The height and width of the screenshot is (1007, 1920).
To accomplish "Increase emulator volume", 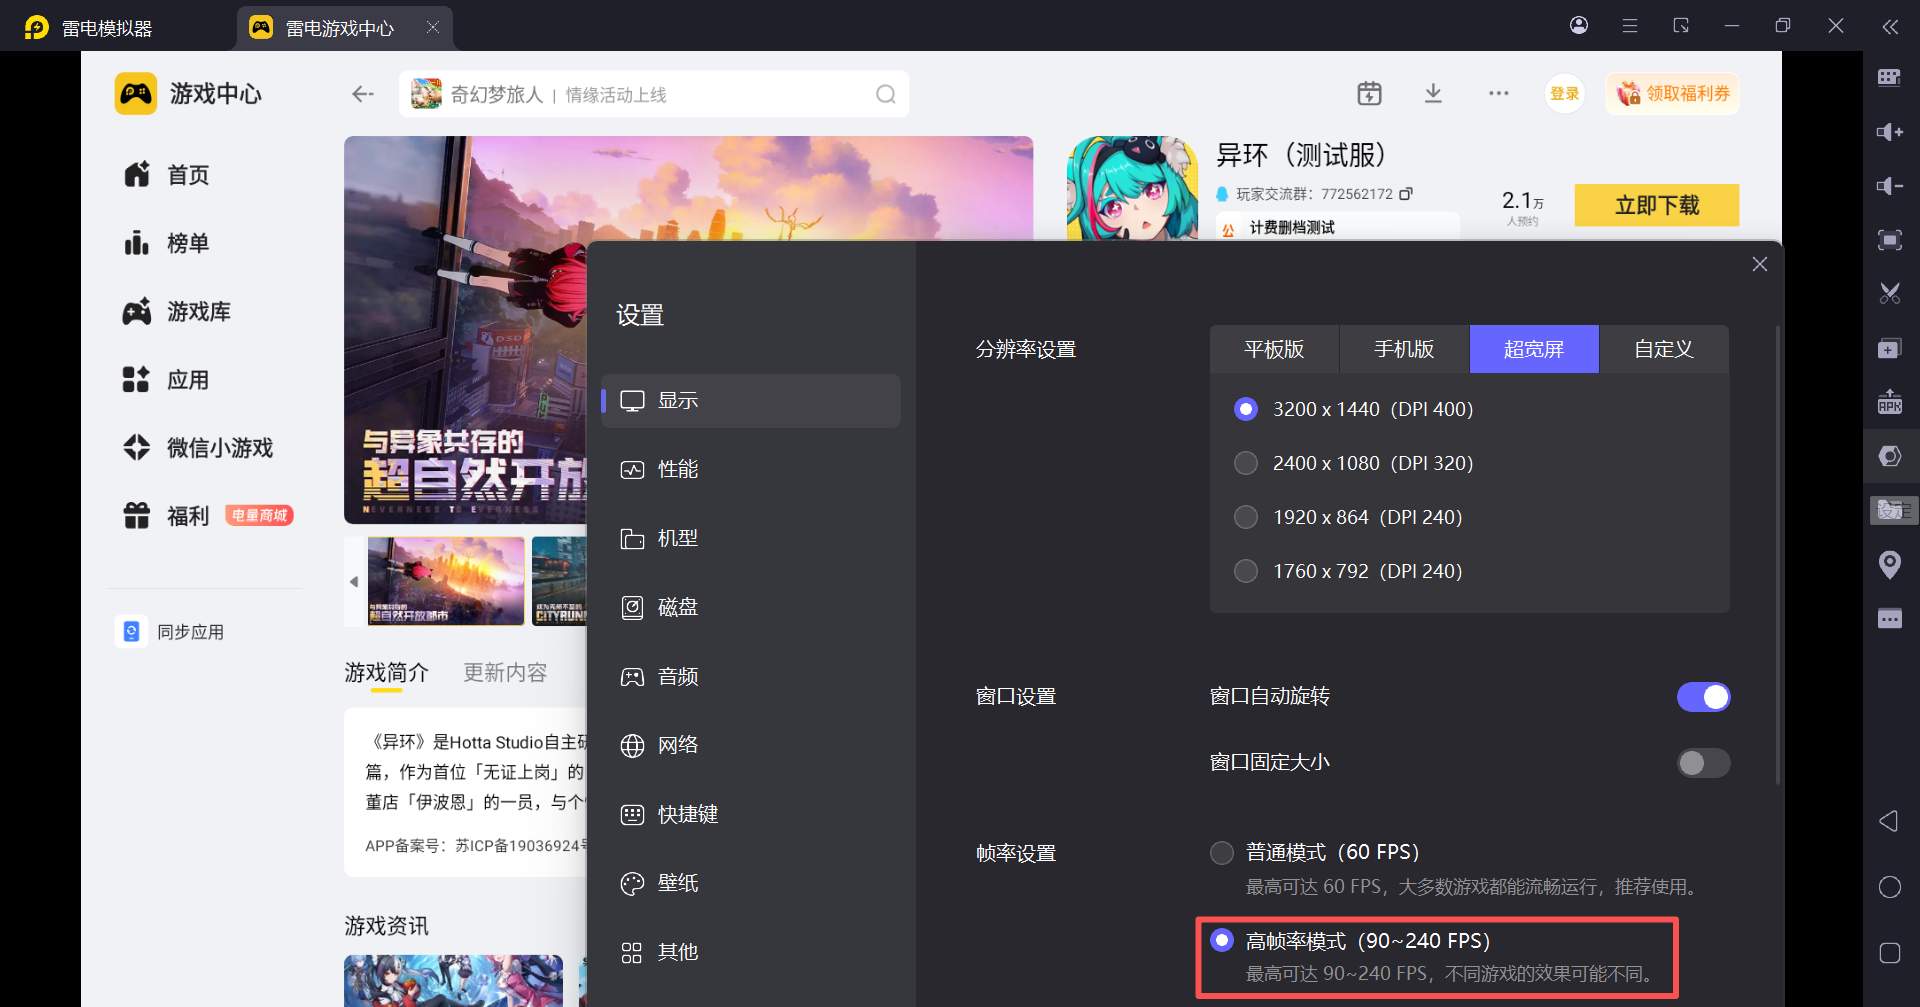I will pos(1890,131).
